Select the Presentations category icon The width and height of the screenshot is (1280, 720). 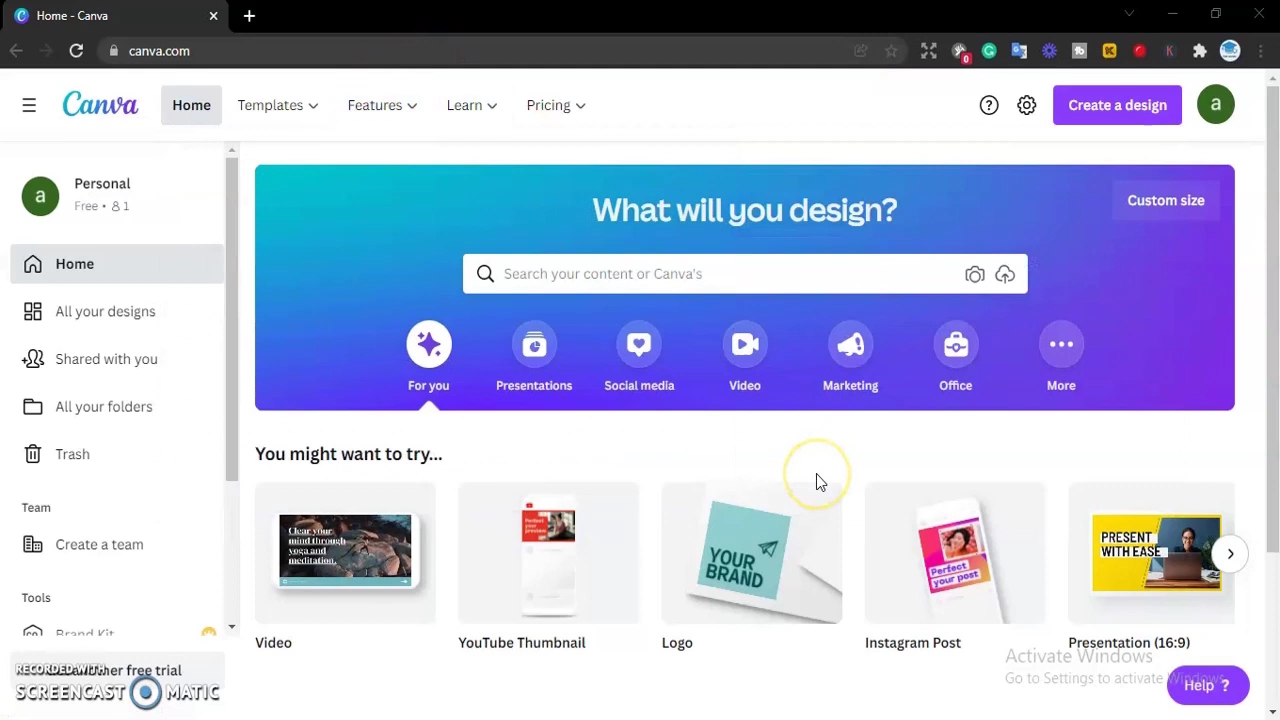pyautogui.click(x=534, y=345)
